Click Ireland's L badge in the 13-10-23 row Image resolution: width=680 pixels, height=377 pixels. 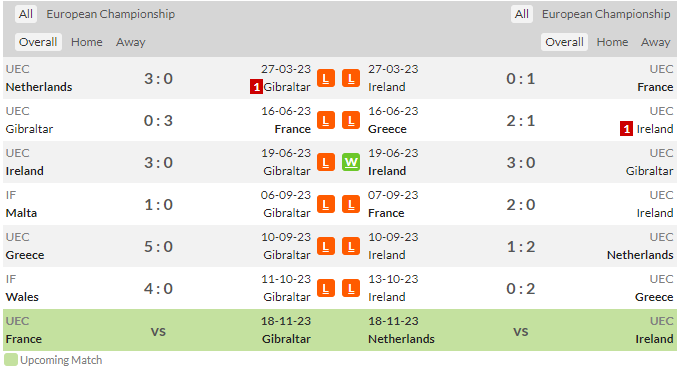click(351, 288)
